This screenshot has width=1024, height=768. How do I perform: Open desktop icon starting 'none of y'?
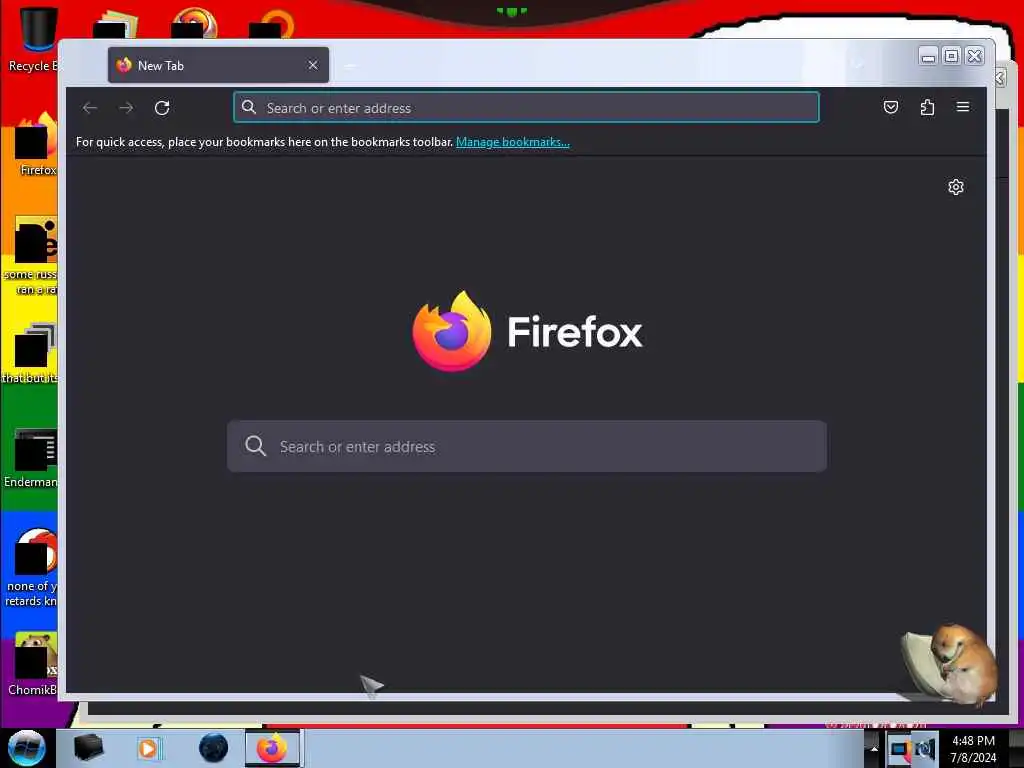point(33,568)
